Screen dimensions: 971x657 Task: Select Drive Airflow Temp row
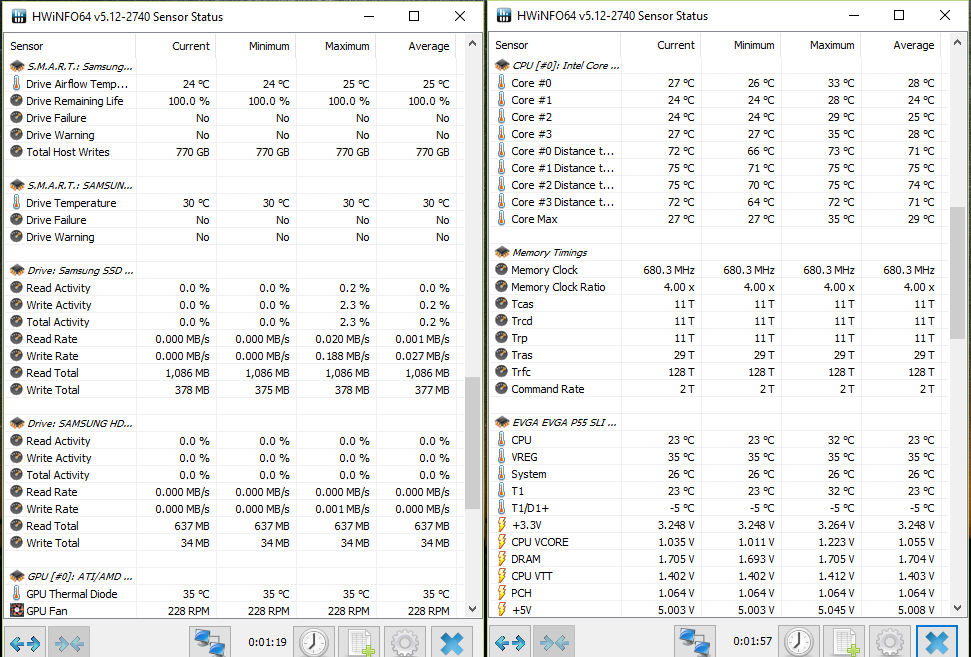[x=233, y=84]
